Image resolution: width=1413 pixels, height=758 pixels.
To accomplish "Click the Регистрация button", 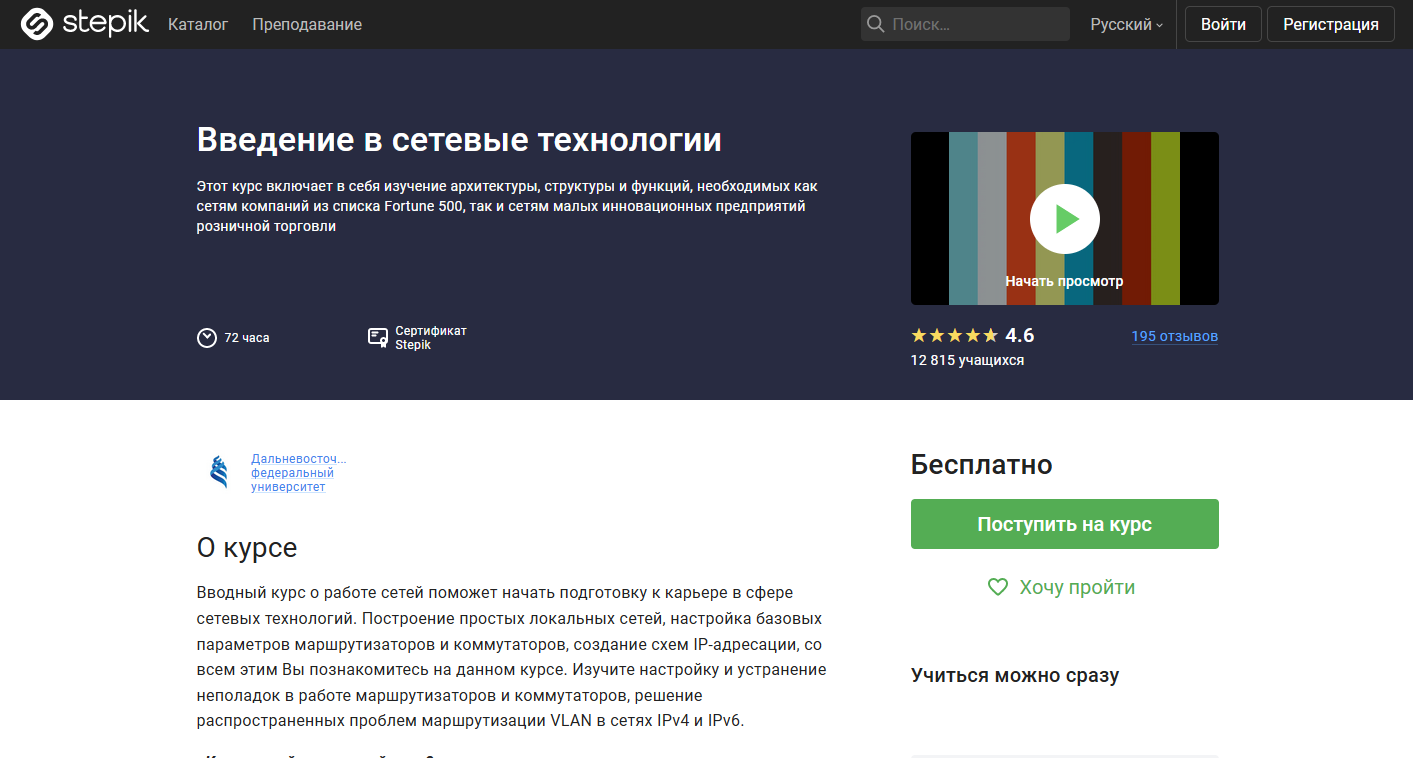I will click(1330, 23).
